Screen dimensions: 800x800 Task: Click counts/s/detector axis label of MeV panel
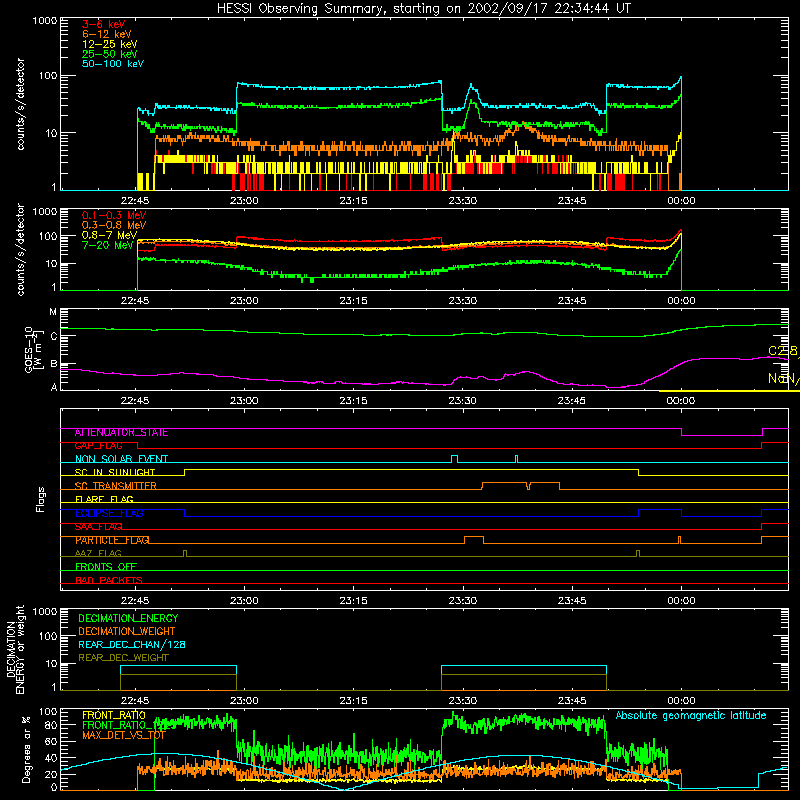pos(20,249)
